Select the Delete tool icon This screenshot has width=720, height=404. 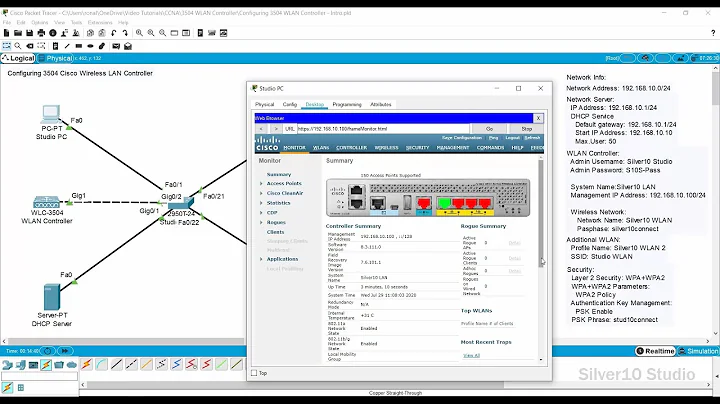click(30, 46)
